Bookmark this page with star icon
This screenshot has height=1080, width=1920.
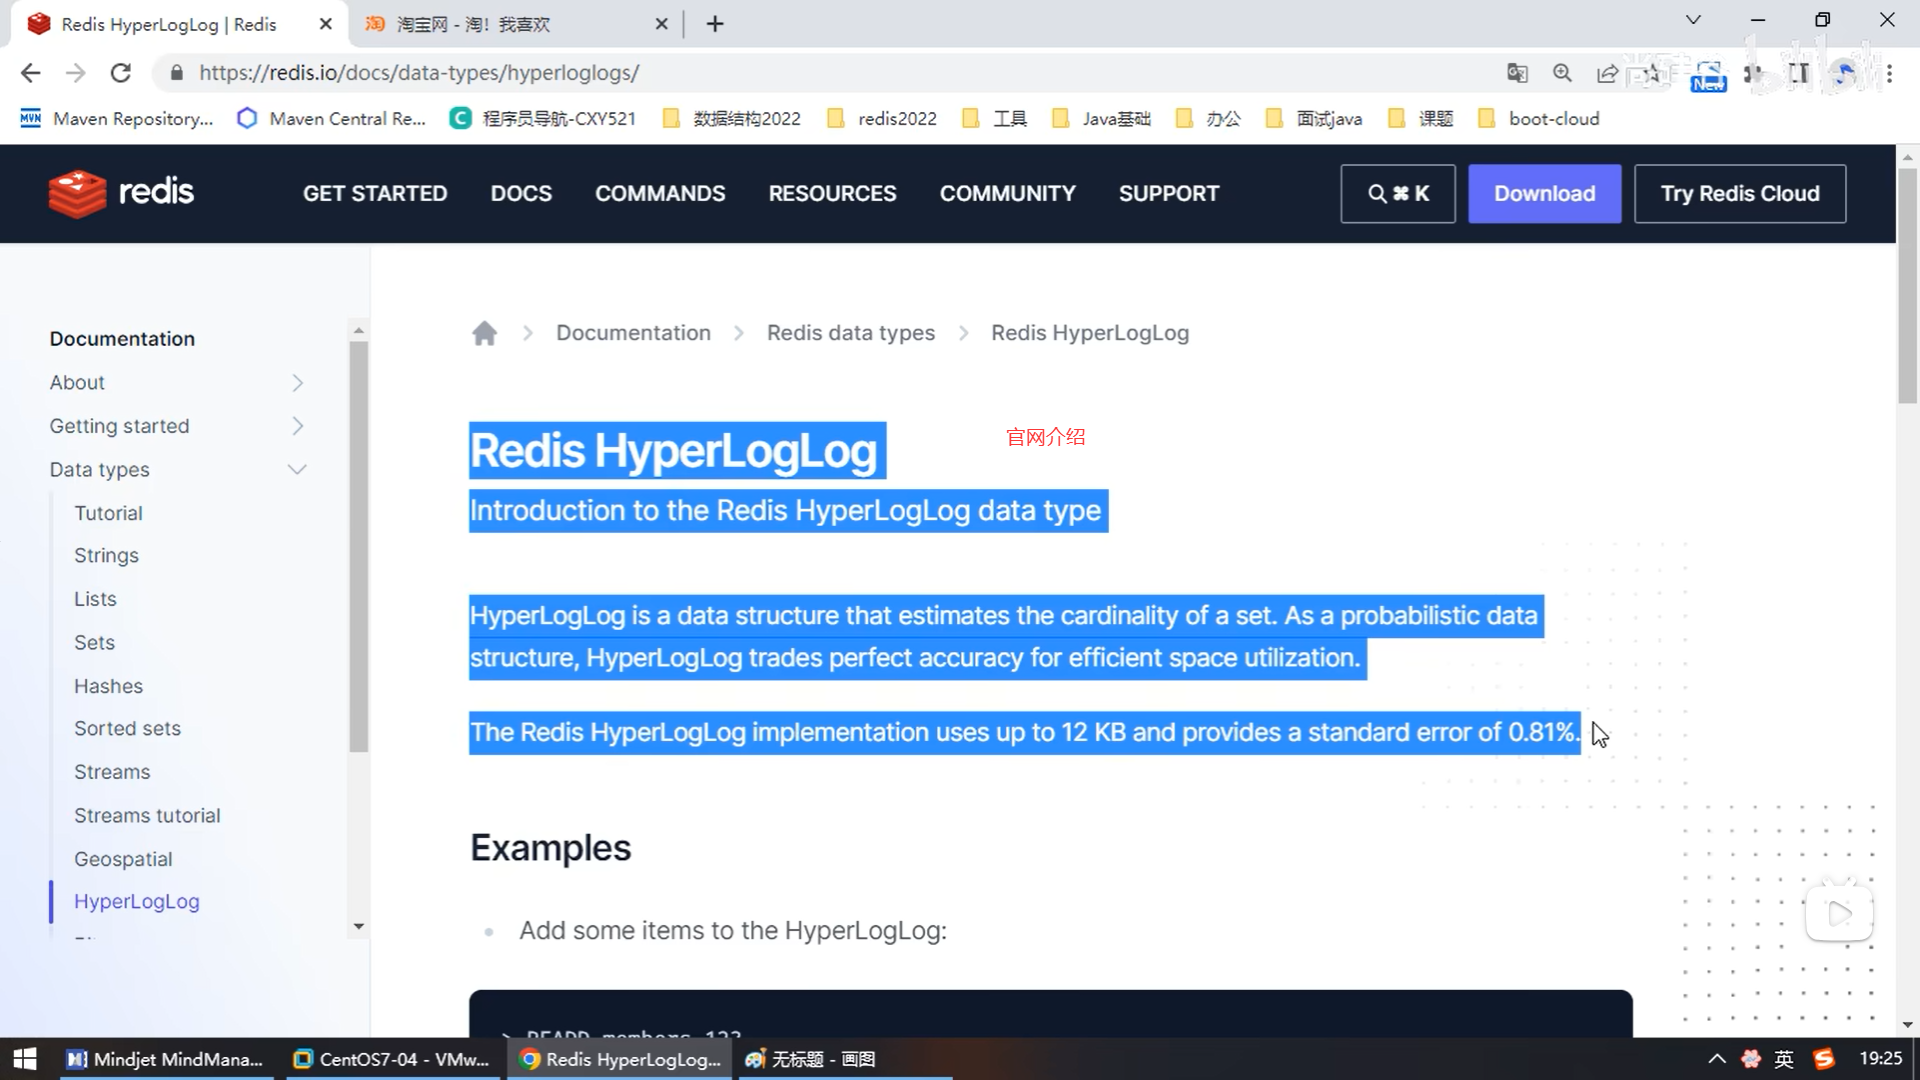[1652, 73]
